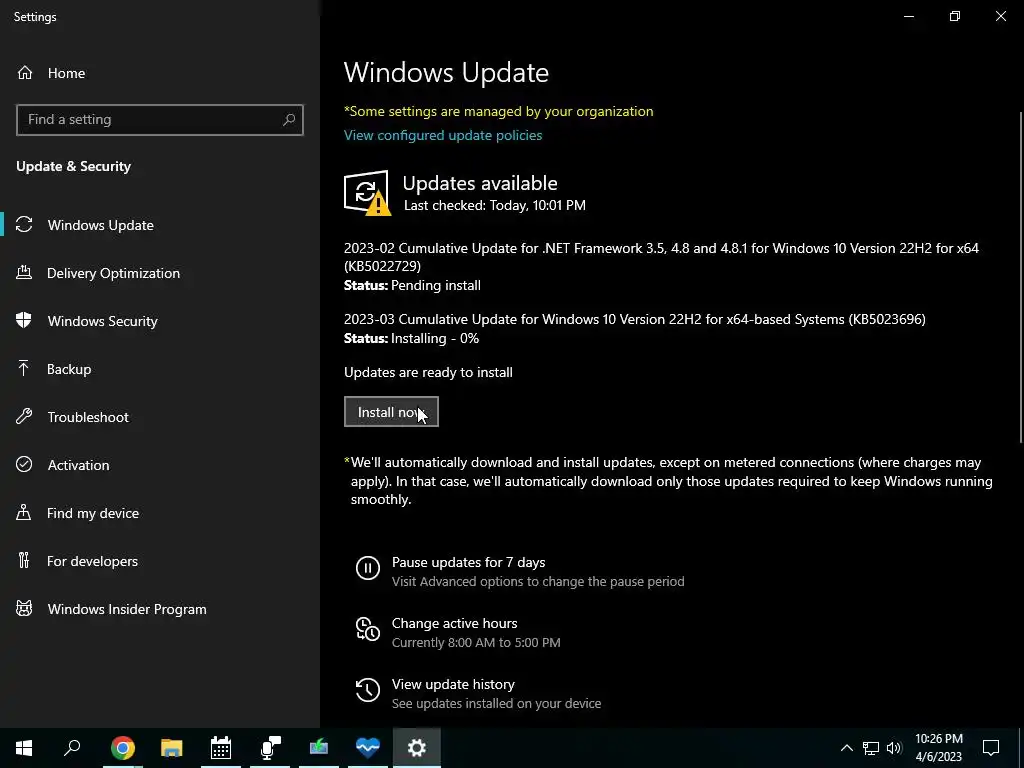Viewport: 1024px width, 768px height.
Task: Click the Troubleshoot wrench icon
Action: point(24,417)
